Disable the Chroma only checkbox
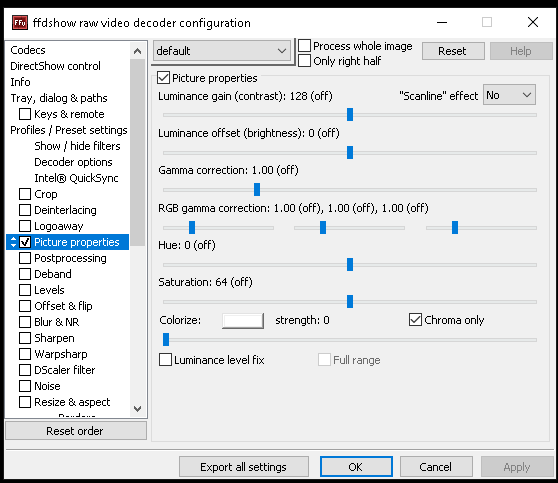The width and height of the screenshot is (558, 483). (x=415, y=320)
